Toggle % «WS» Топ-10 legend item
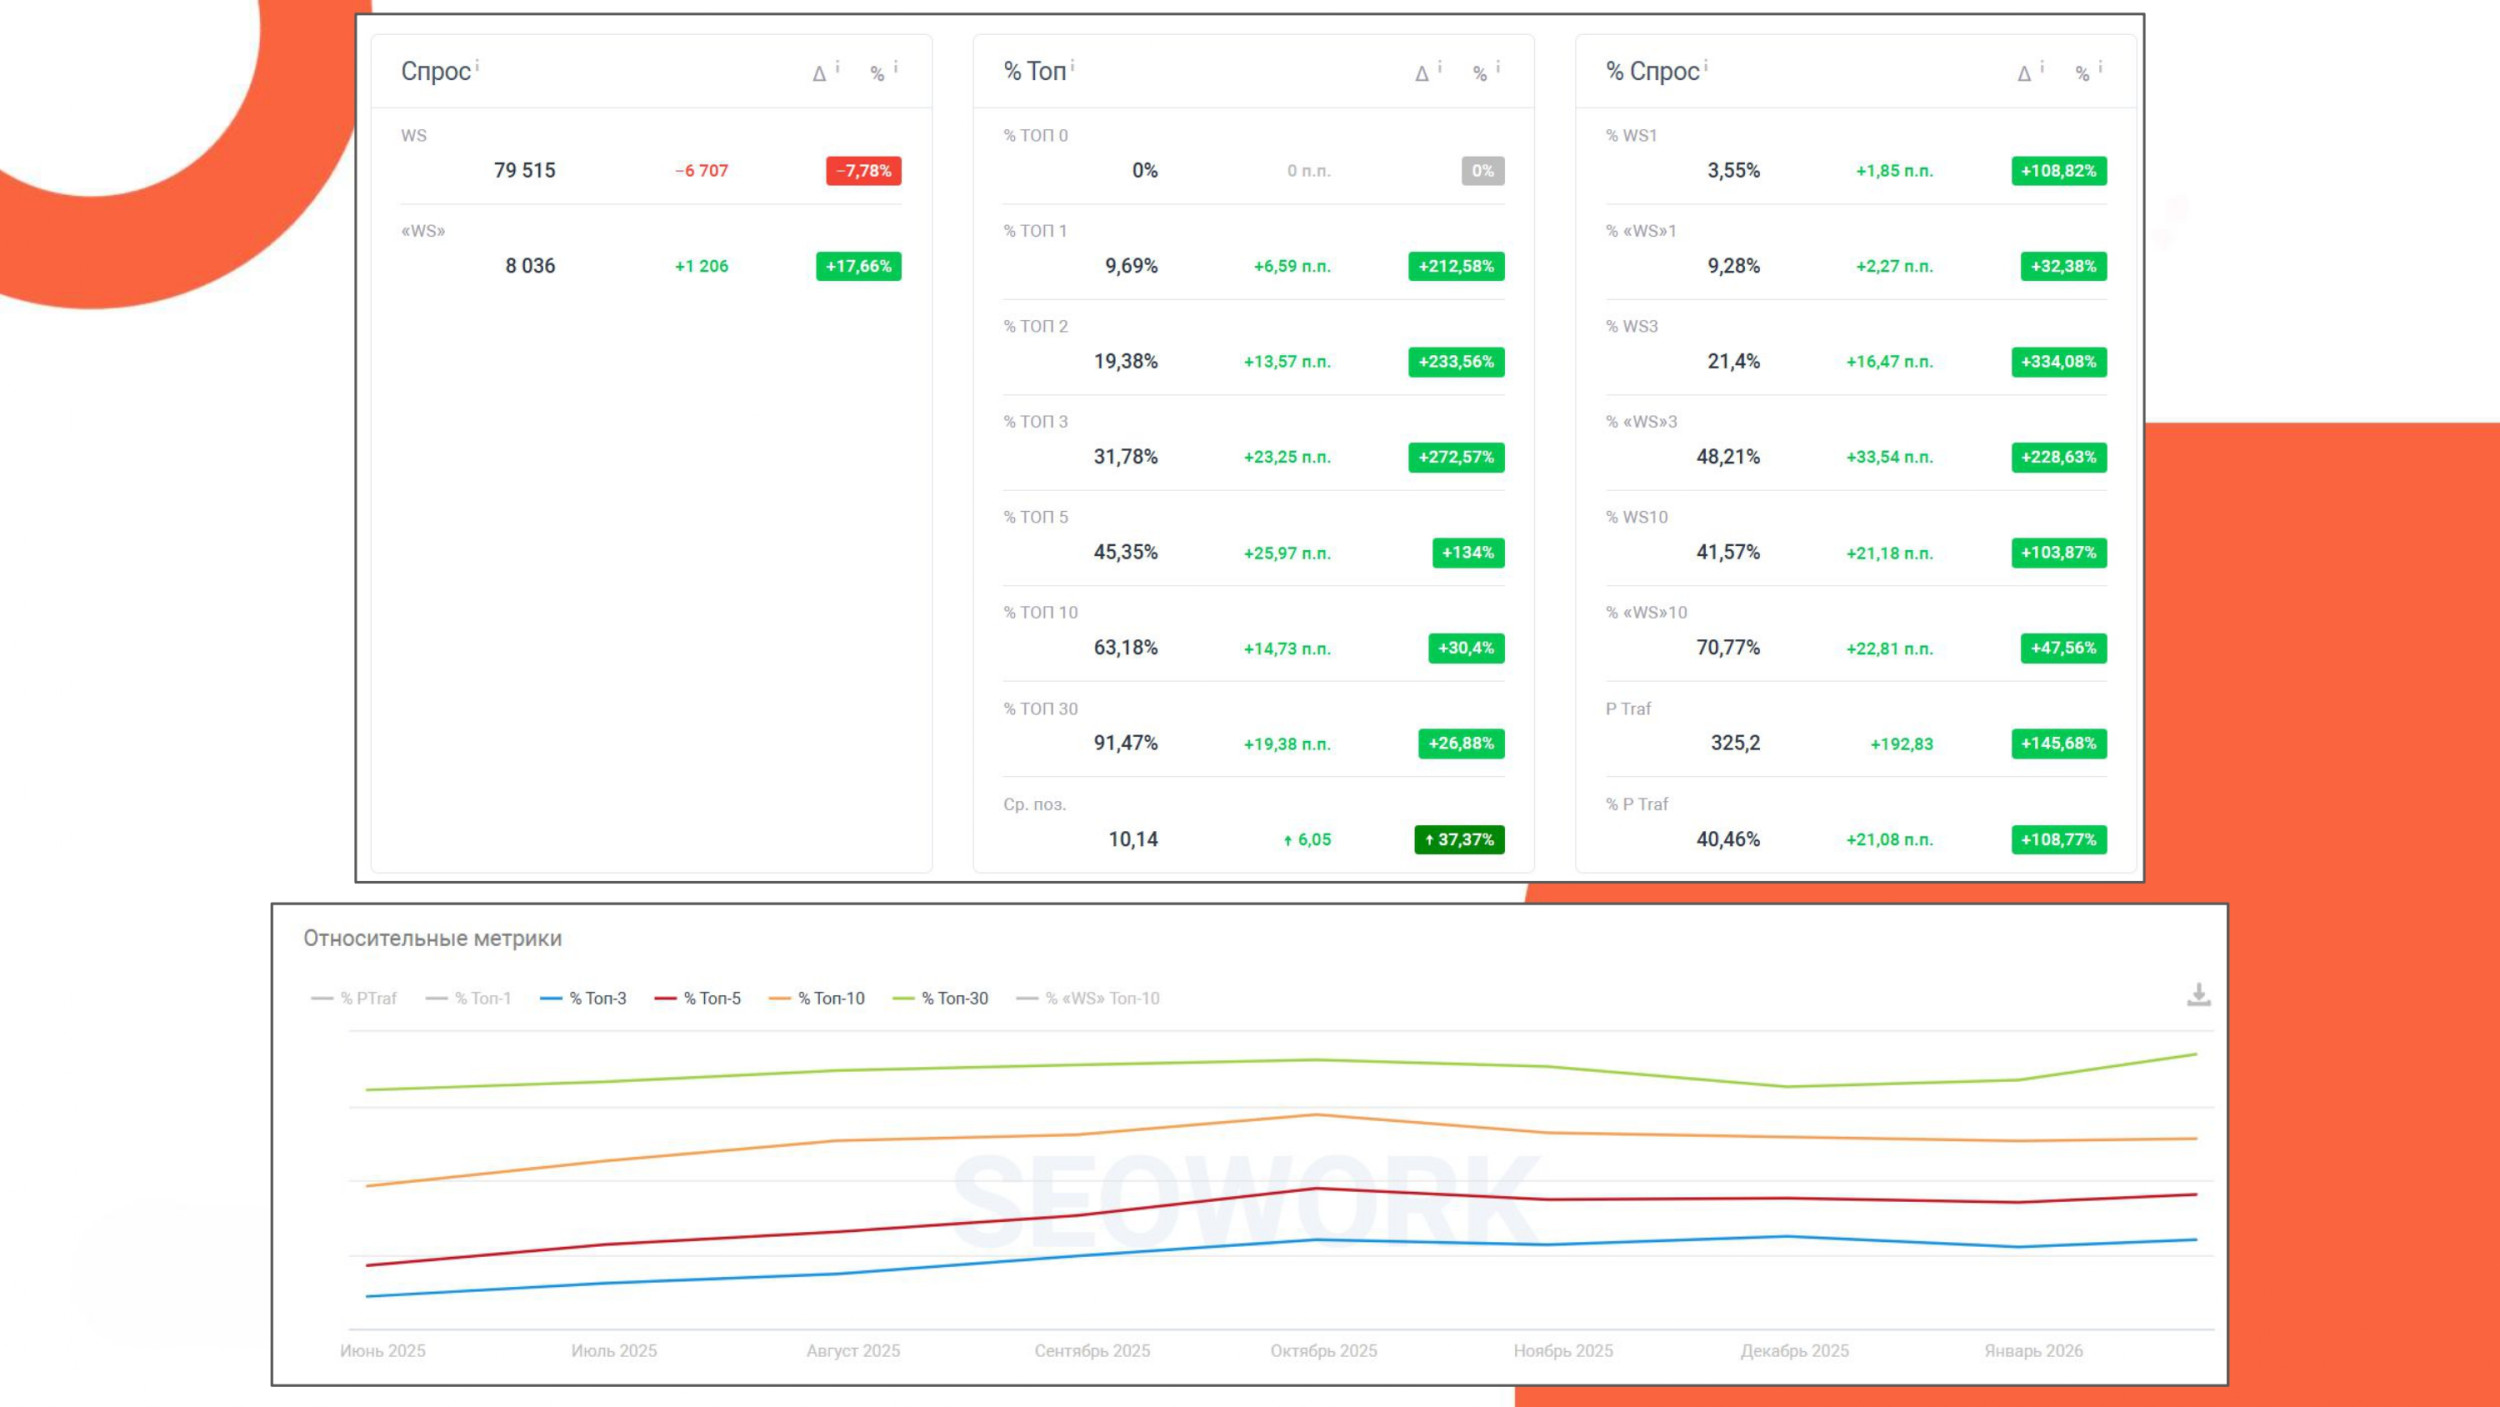The image size is (2500, 1407). (1088, 998)
